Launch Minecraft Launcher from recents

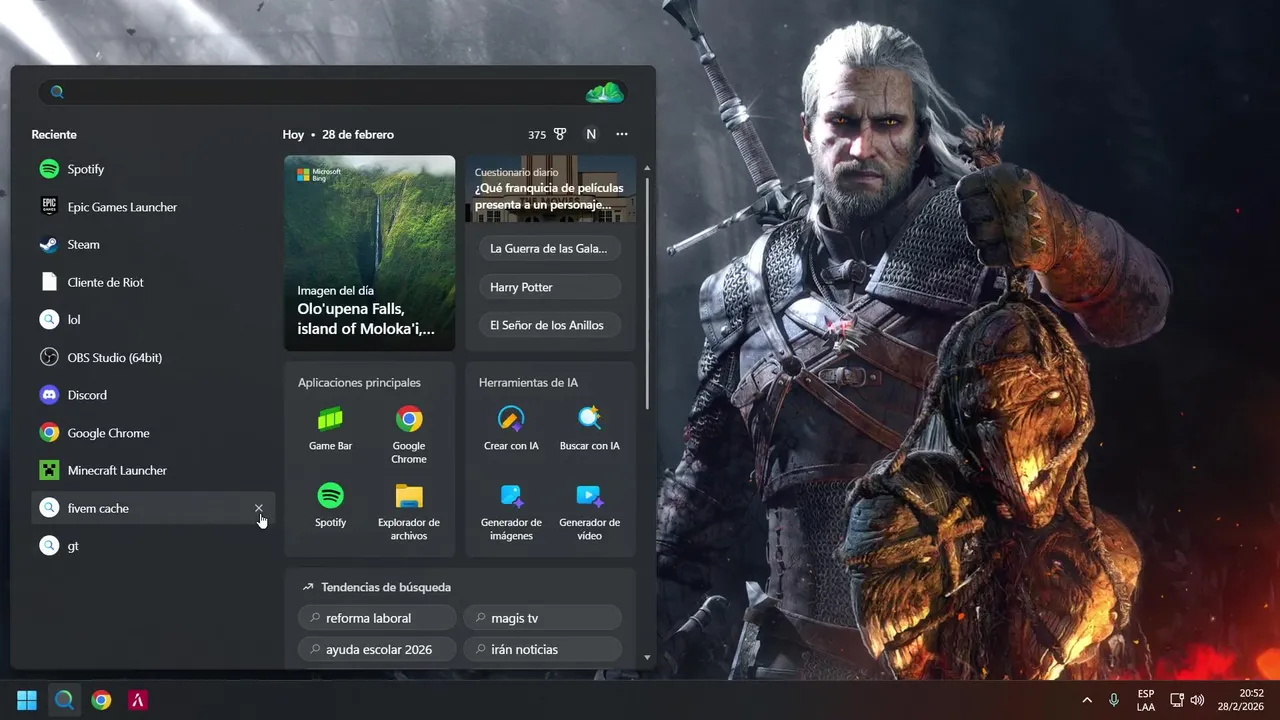coord(153,470)
